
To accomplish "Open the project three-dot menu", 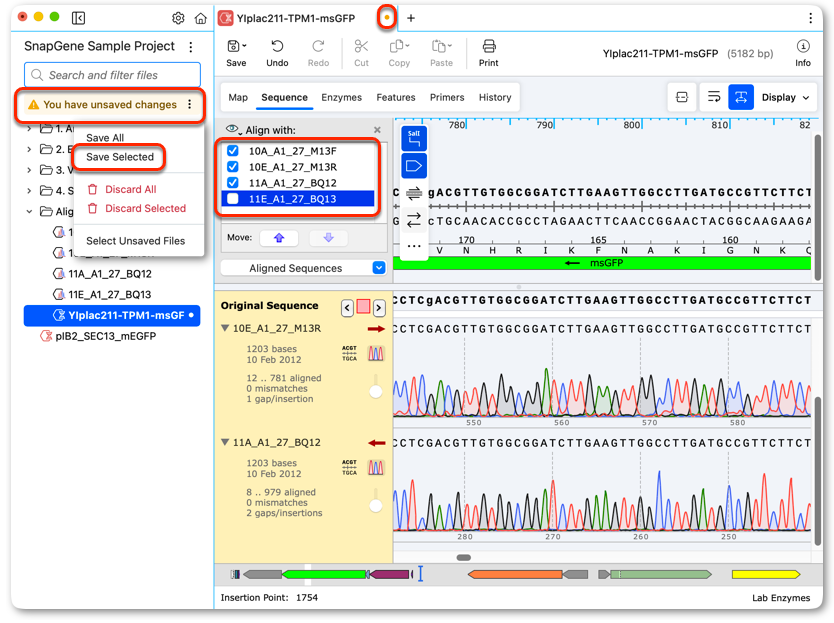I will (191, 47).
